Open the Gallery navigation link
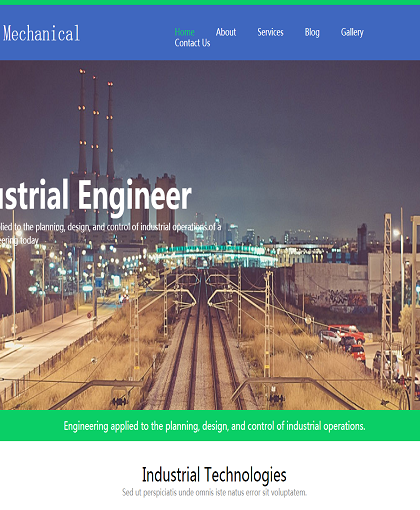The height and width of the screenshot is (510, 420). pyautogui.click(x=352, y=32)
